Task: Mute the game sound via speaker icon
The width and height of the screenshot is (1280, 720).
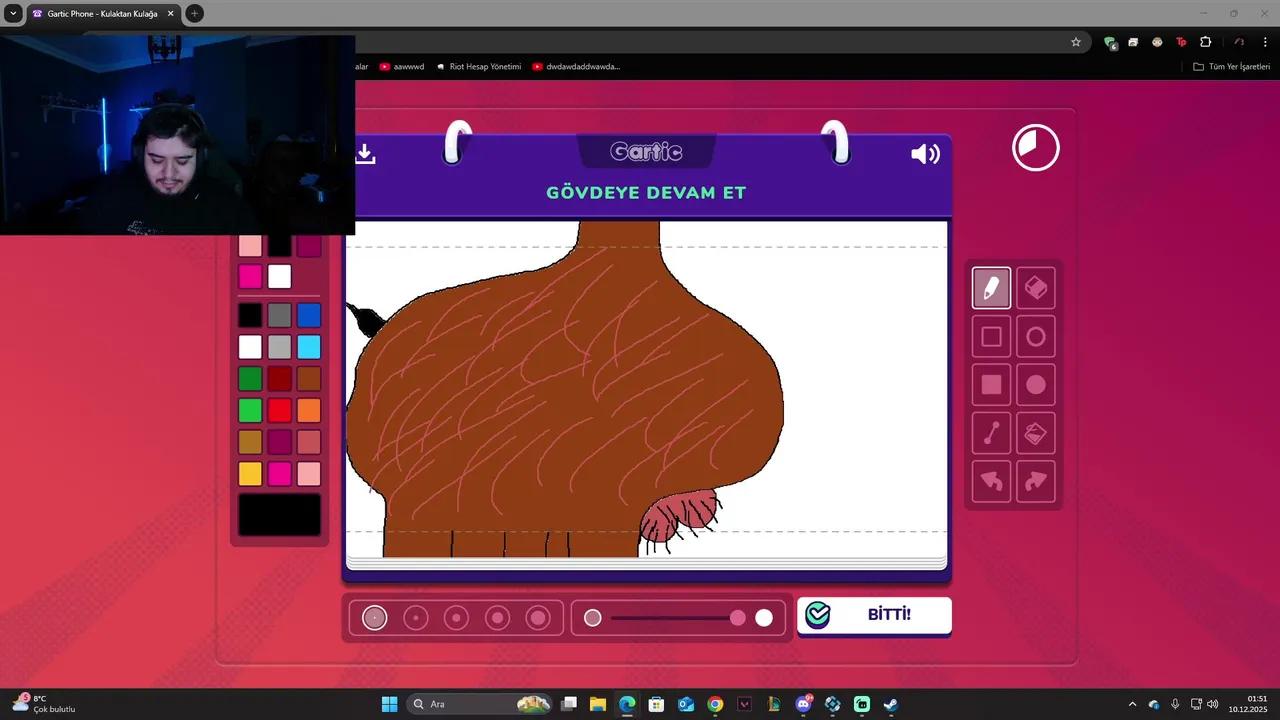Action: point(924,153)
